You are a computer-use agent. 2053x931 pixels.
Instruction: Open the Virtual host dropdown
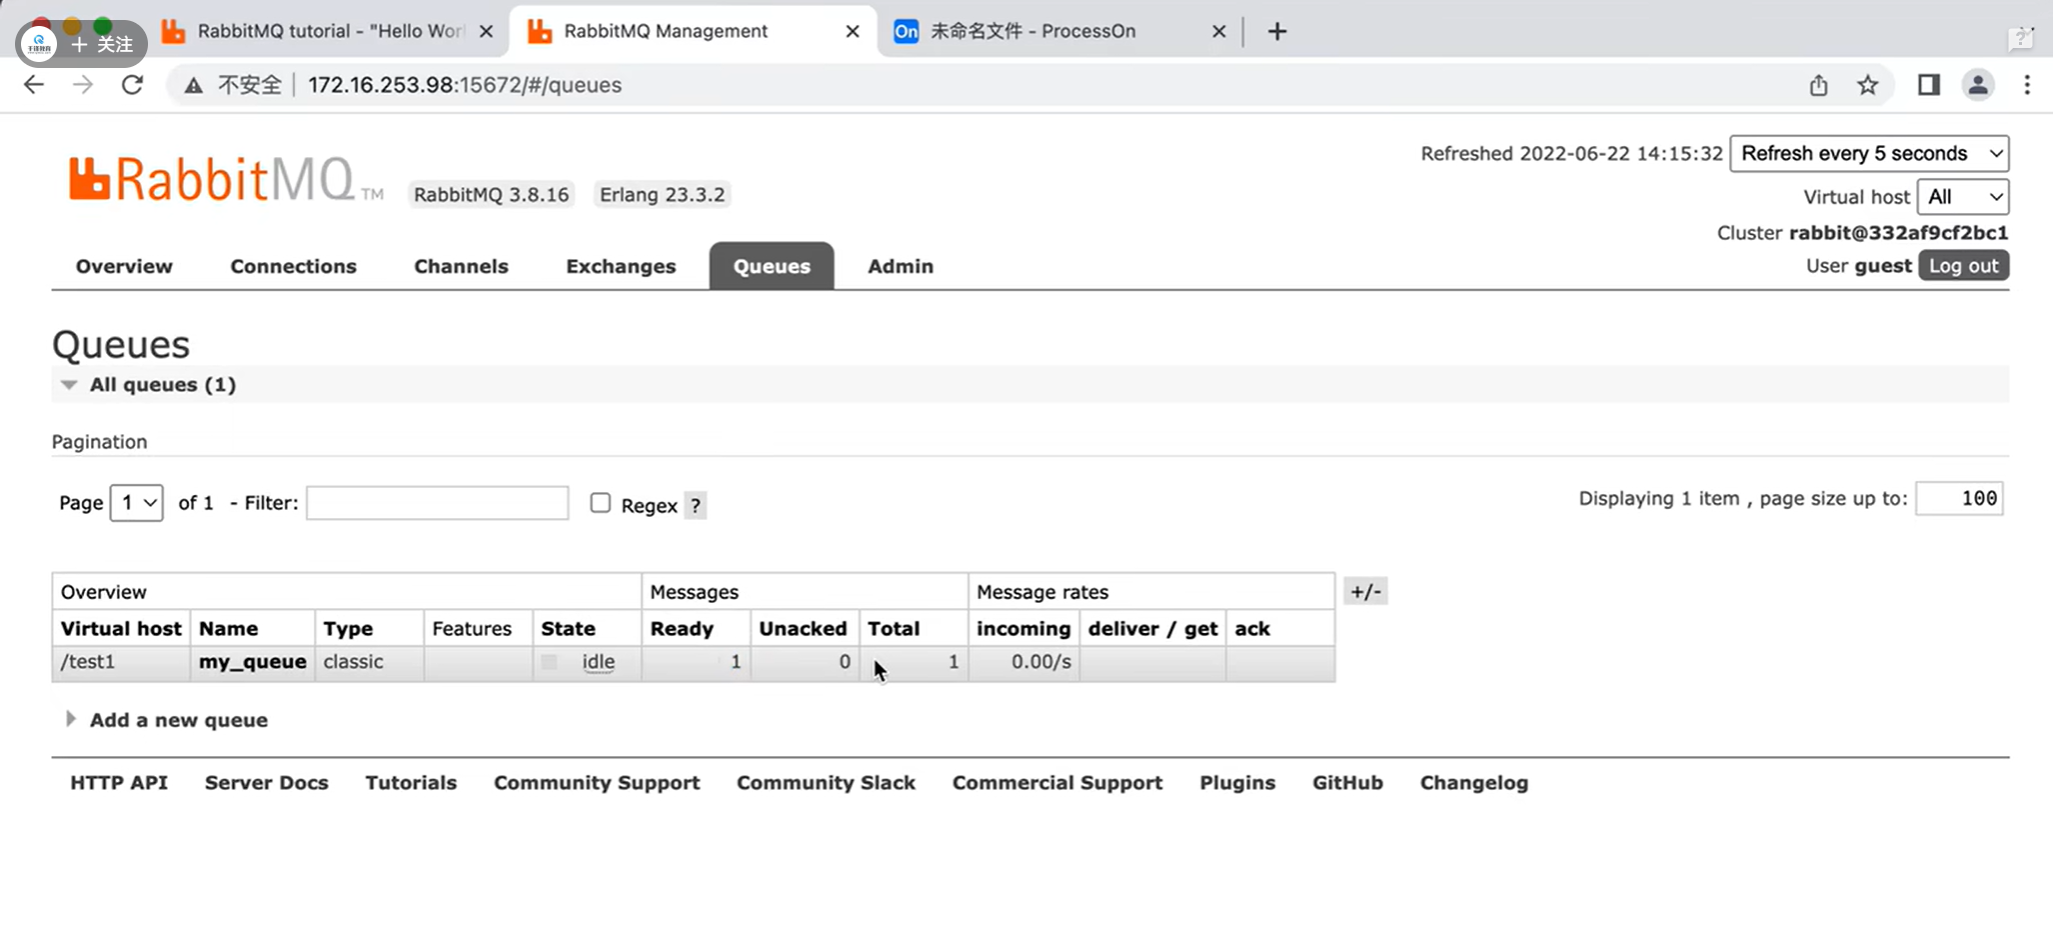[x=1963, y=197]
